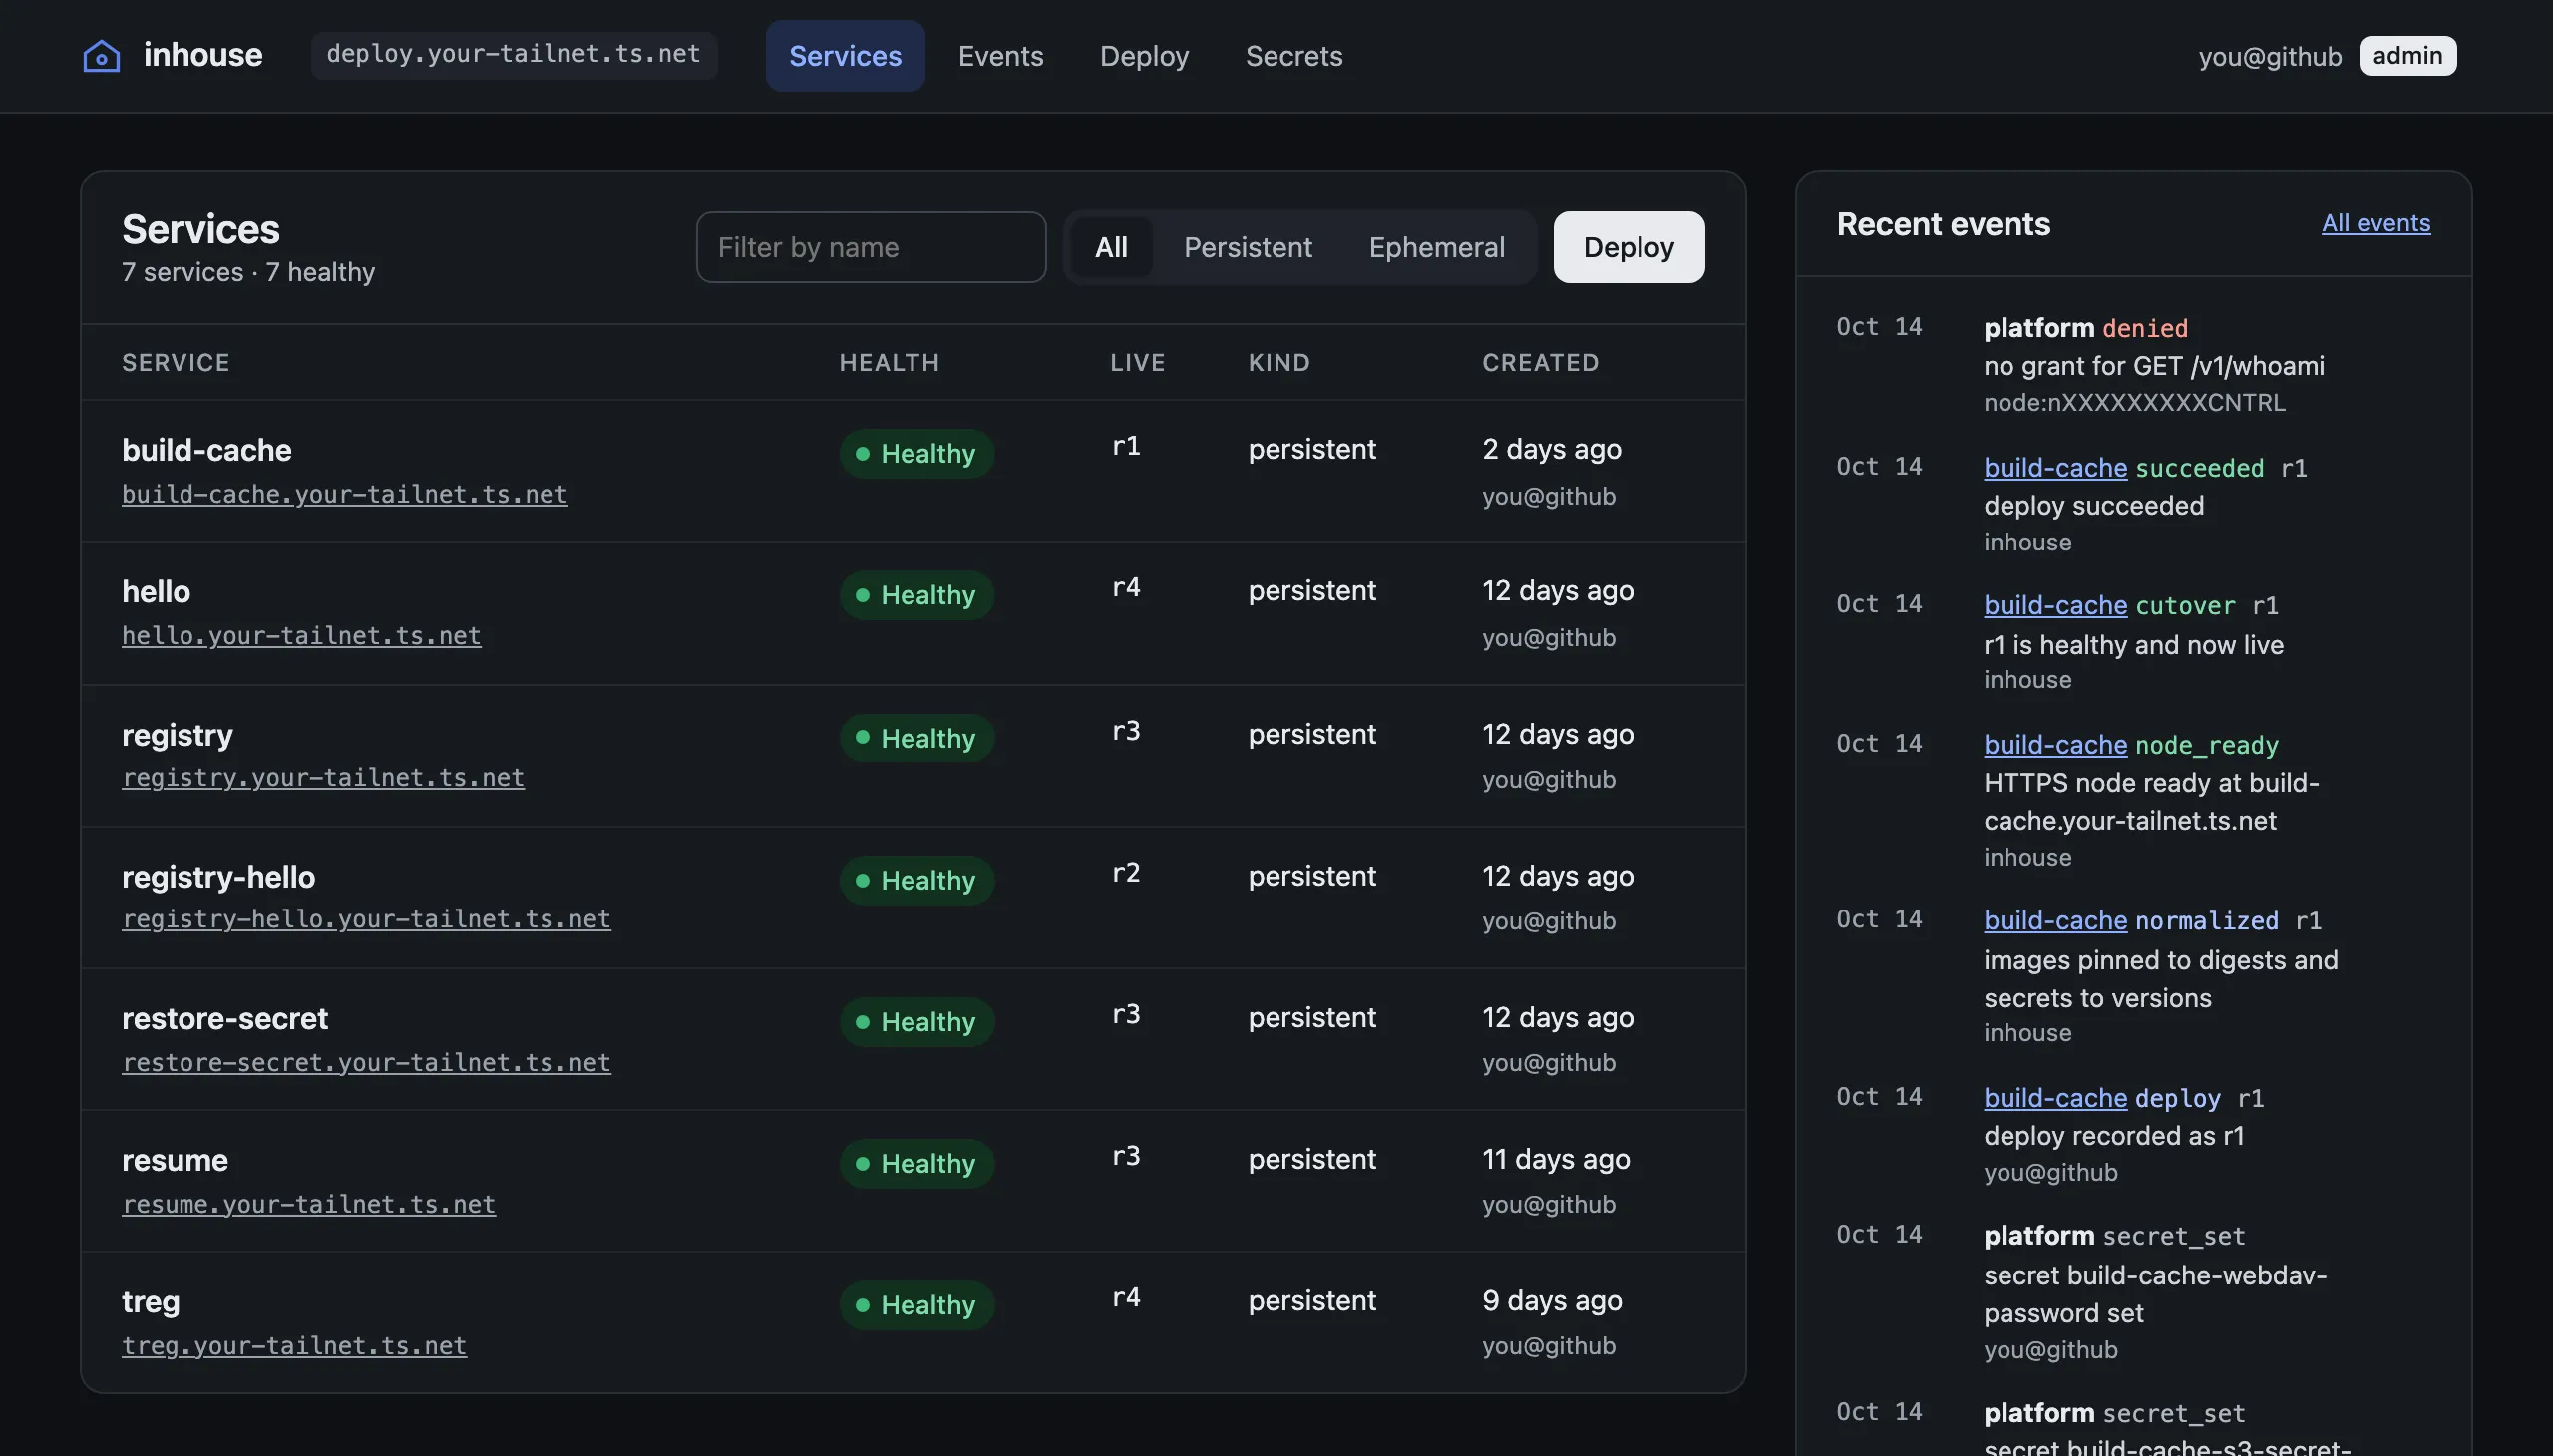2553x1456 pixels.
Task: Open build-cache link in deploy recorded event
Action: [x=2055, y=1098]
